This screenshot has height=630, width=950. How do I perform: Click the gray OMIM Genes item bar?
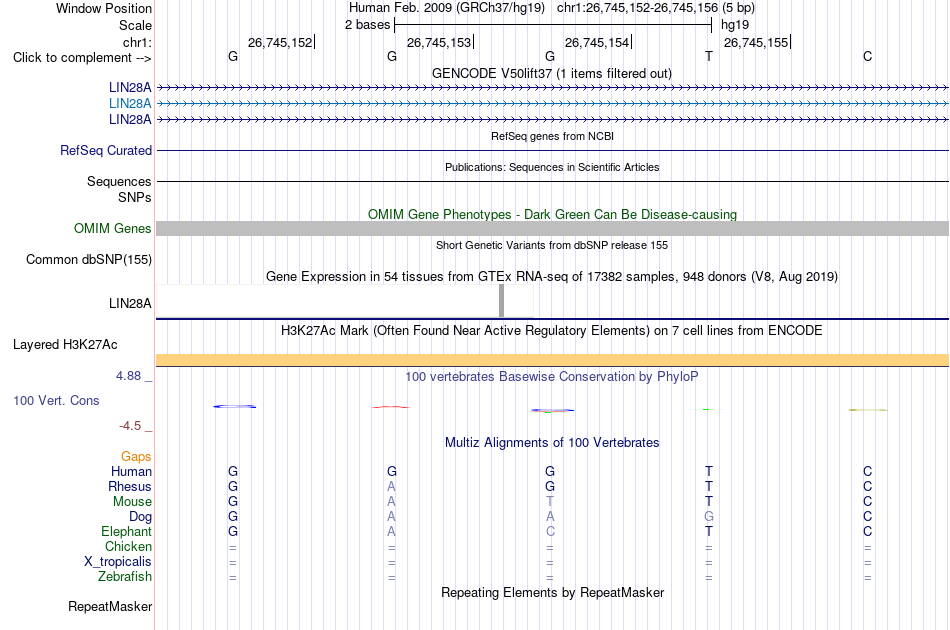(x=552, y=228)
